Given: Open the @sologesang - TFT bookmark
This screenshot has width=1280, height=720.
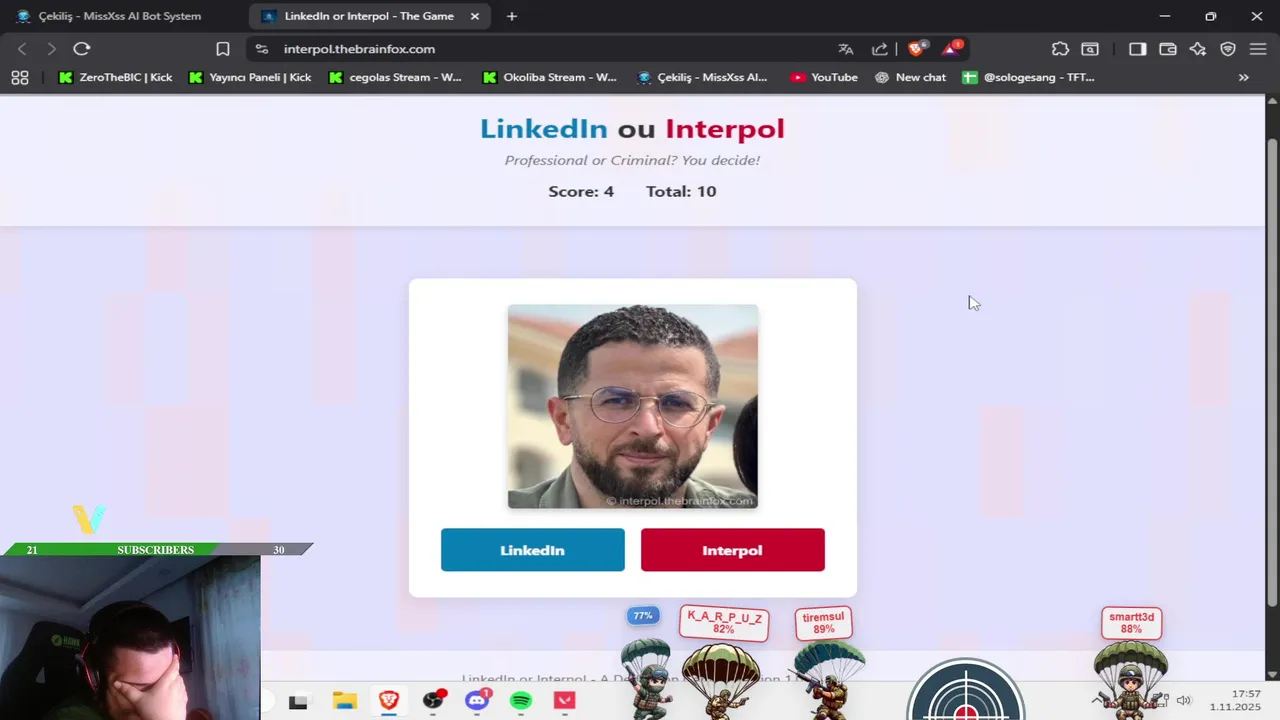Looking at the screenshot, I should [x=1028, y=77].
